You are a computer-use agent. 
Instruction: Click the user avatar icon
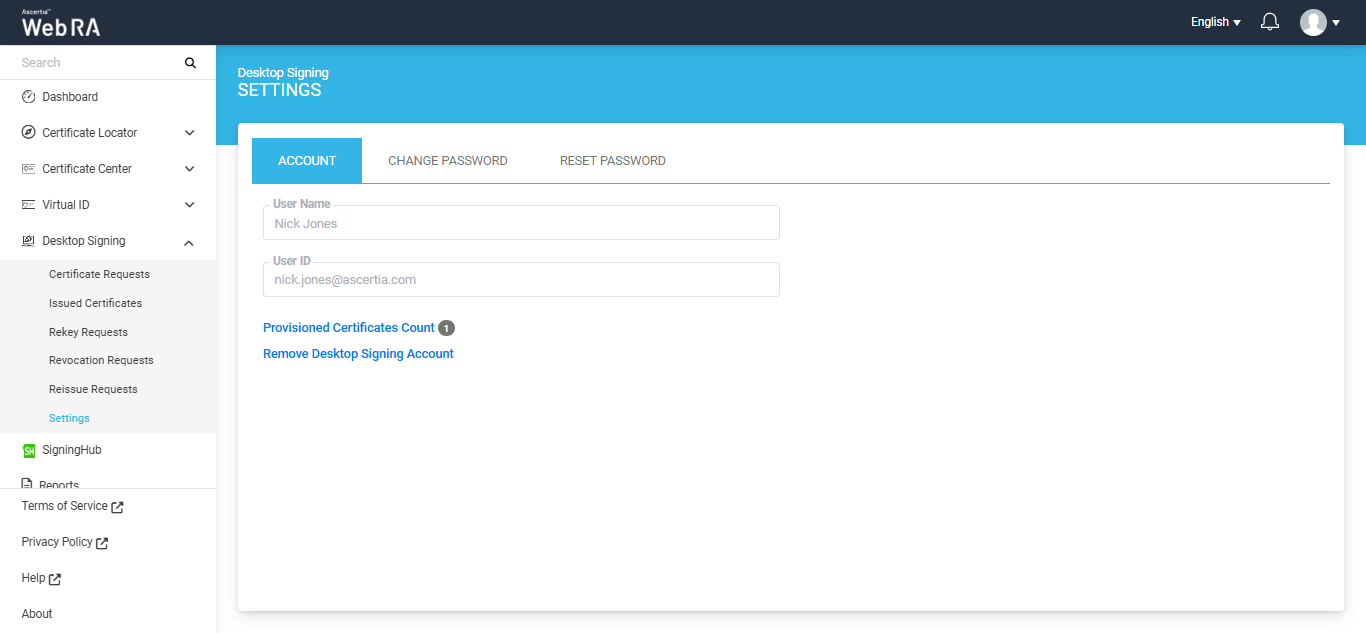(x=1313, y=22)
